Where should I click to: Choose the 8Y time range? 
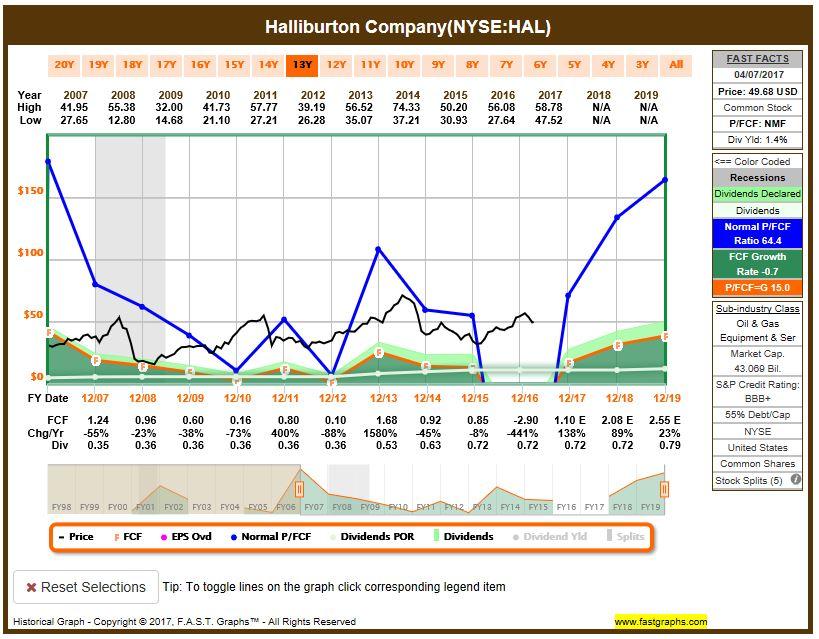[x=472, y=65]
